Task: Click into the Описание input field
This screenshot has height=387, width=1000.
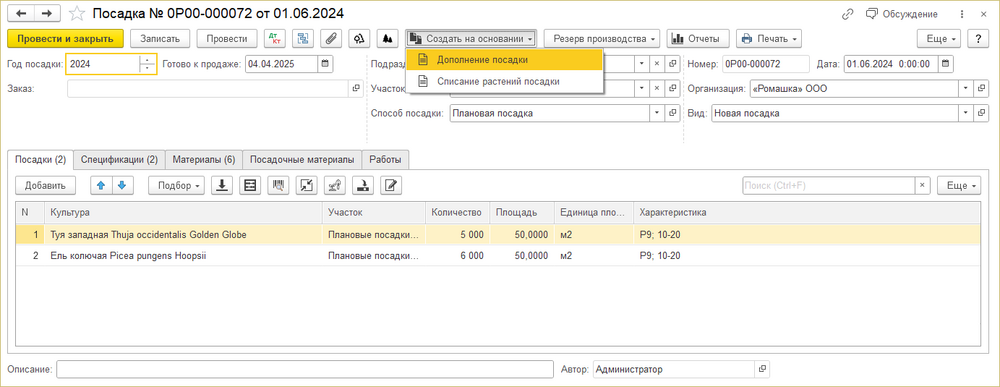Action: [305, 369]
